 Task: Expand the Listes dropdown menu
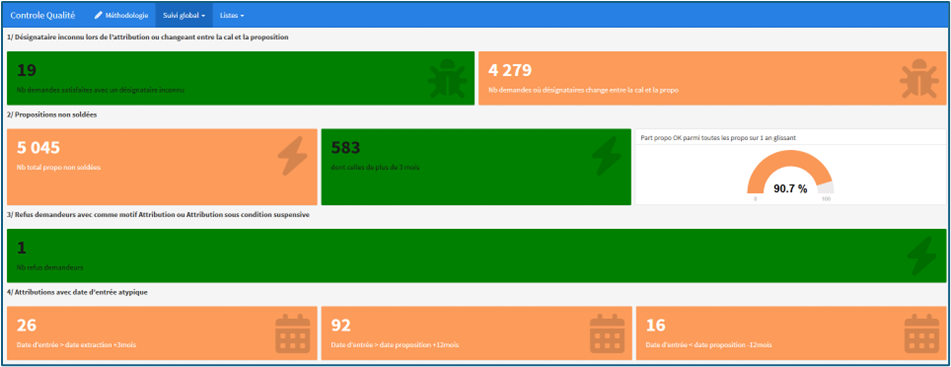coord(232,15)
